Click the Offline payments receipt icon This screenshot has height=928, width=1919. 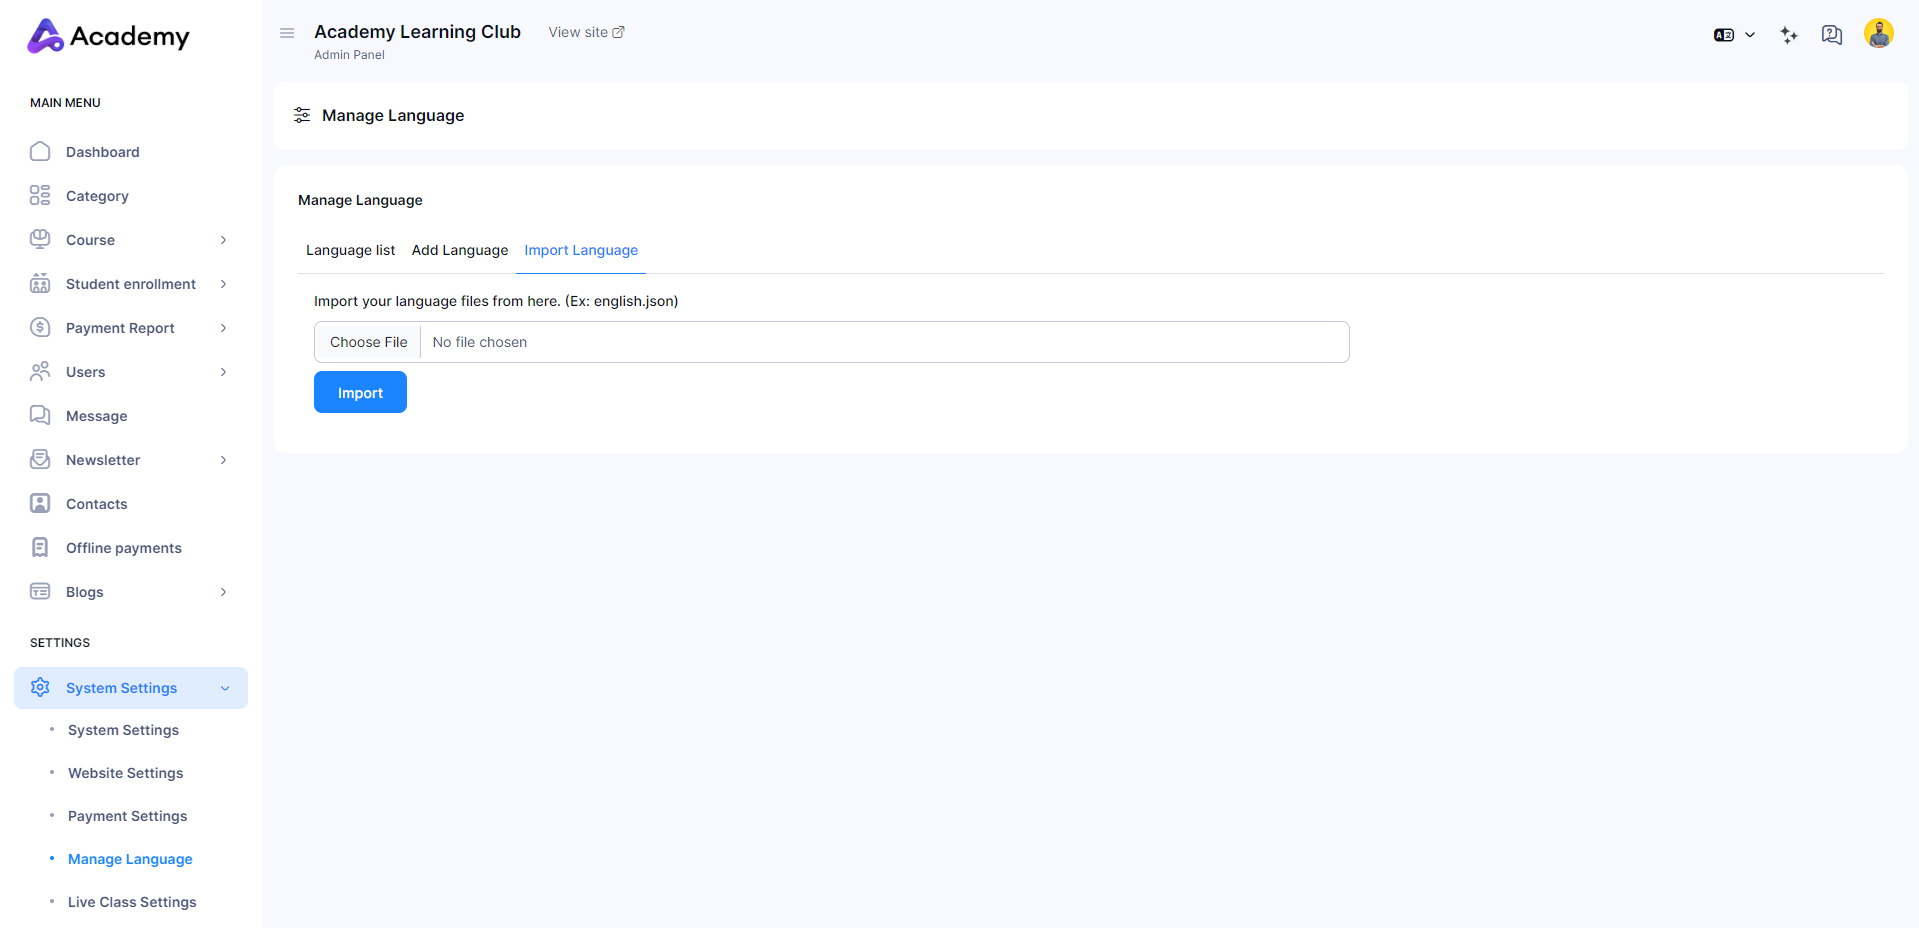(x=40, y=548)
